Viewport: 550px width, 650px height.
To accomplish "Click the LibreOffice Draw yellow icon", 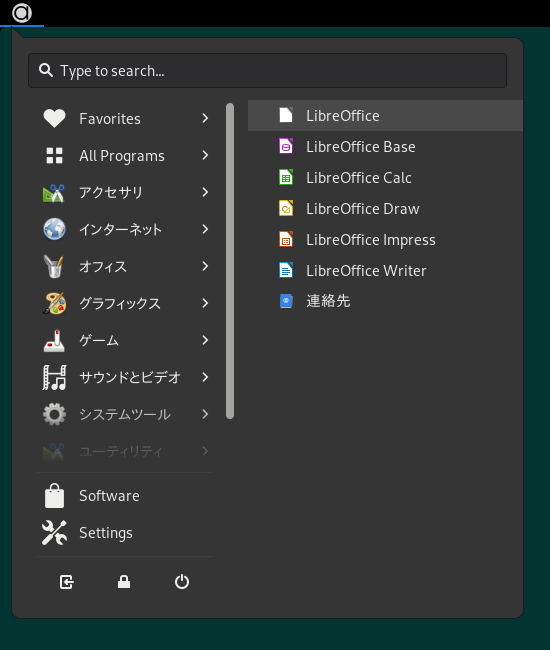I will pos(286,209).
